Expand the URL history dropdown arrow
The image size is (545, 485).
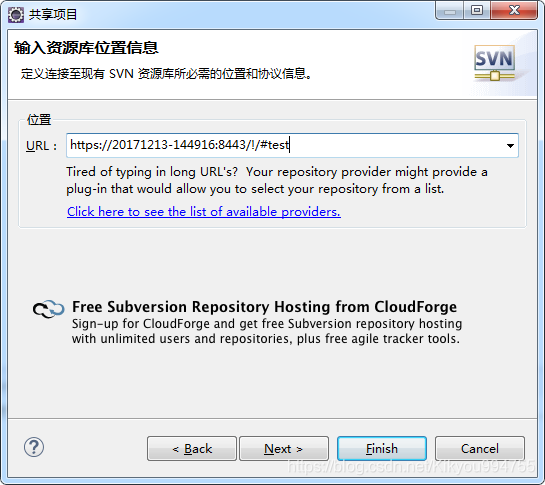point(510,146)
